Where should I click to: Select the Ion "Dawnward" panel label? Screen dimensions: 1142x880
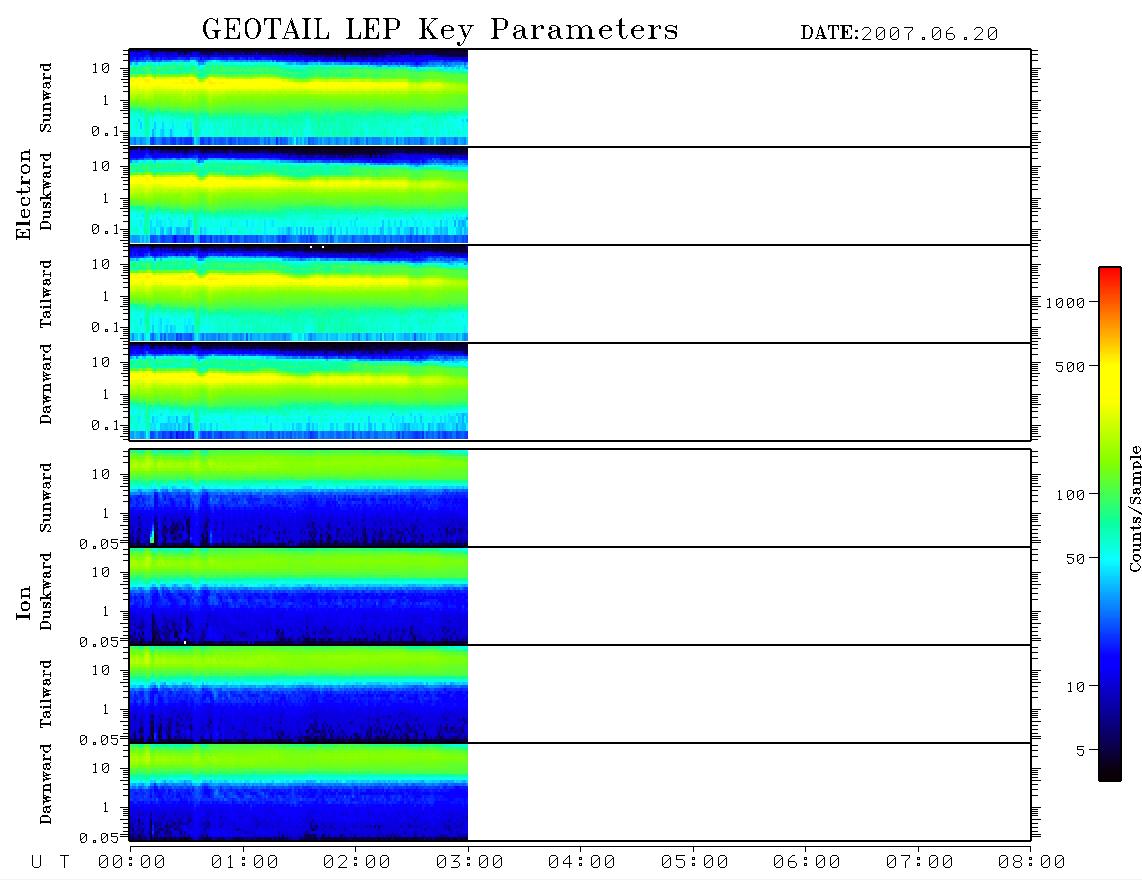tap(46, 784)
